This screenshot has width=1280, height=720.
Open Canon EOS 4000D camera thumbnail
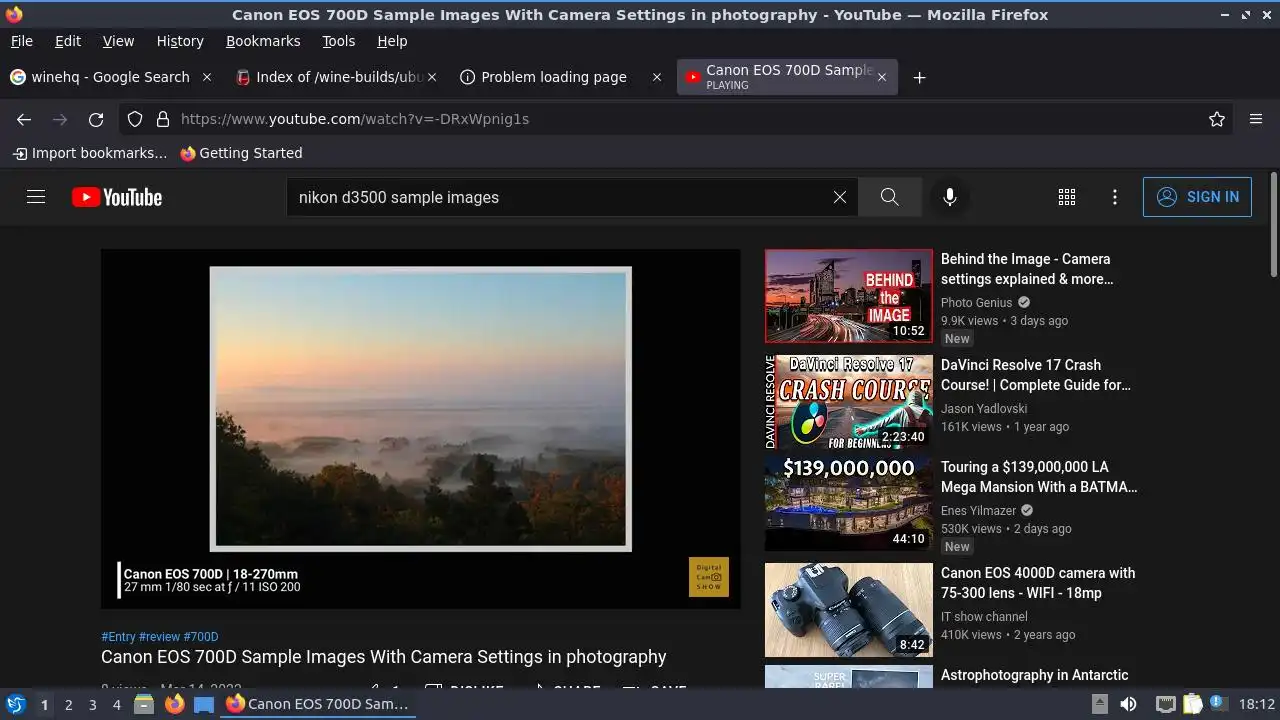pos(849,610)
